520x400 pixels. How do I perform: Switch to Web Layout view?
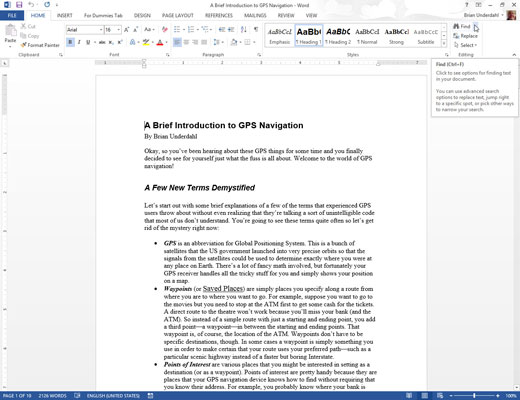440,396
